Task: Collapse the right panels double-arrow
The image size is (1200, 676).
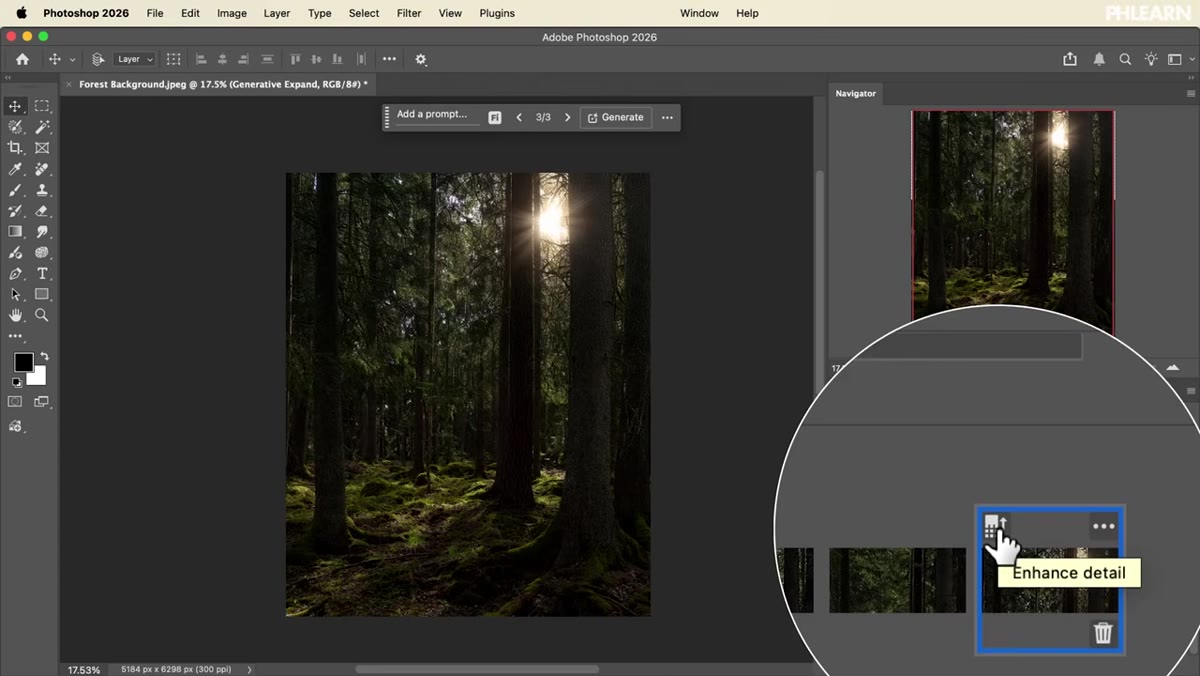Action: tap(1191, 78)
